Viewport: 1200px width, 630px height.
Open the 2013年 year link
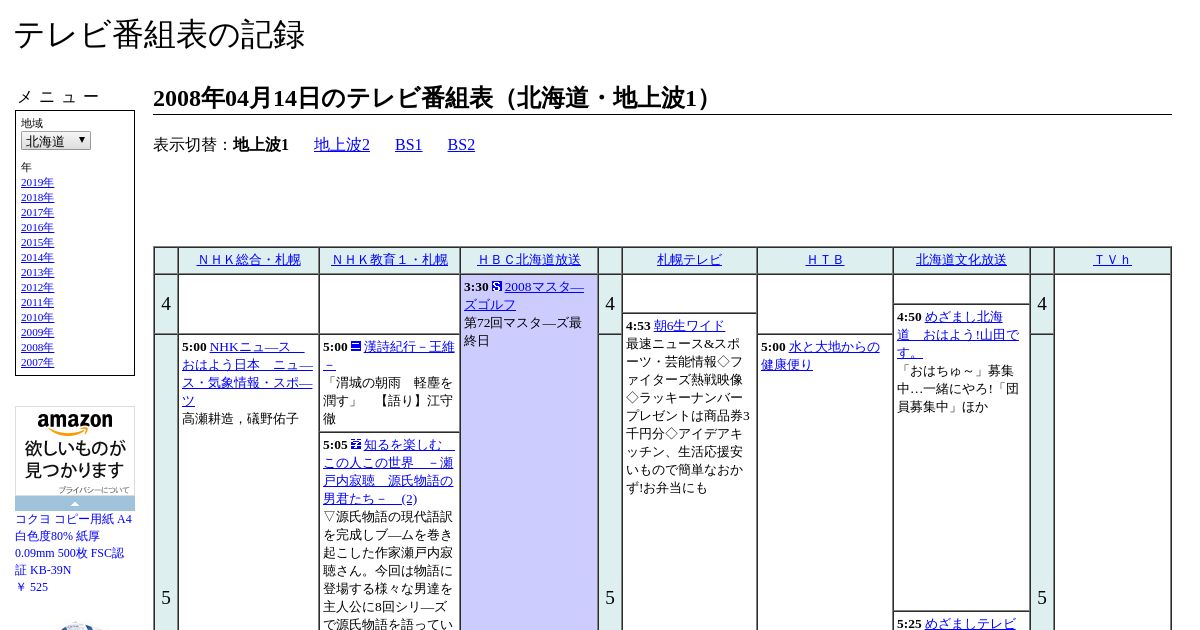[37, 273]
